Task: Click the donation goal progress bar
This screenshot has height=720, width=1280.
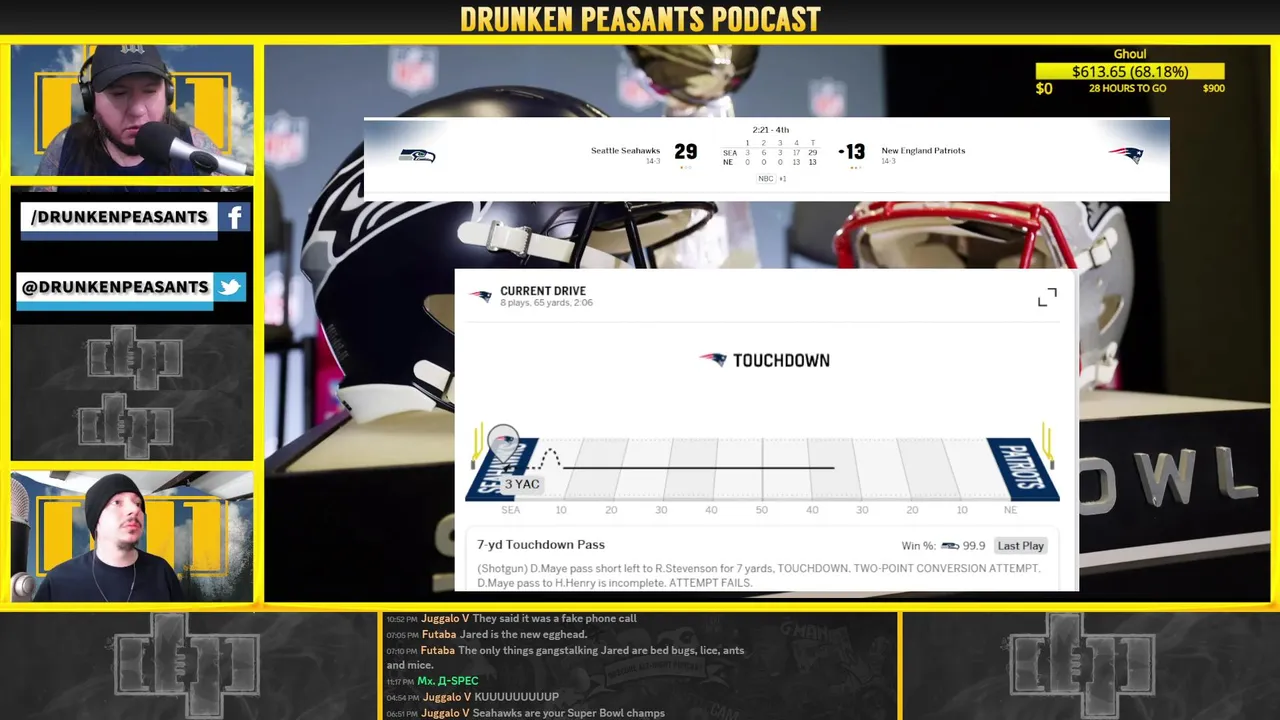Action: coord(1130,72)
